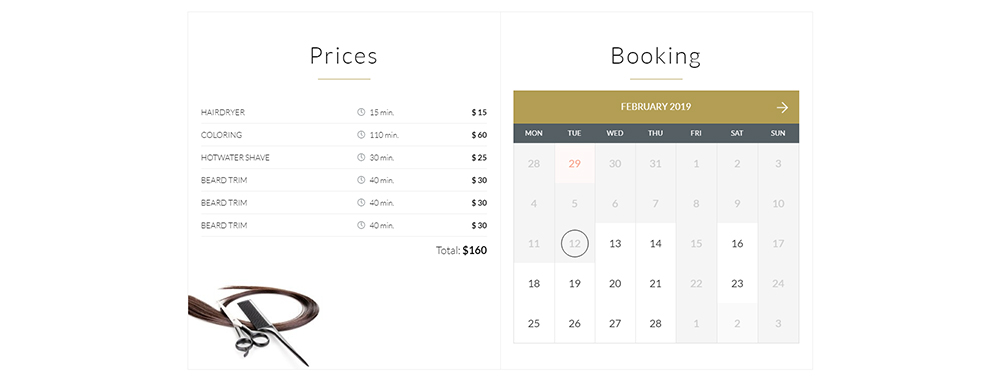Select circled date 12 in calendar

click(575, 243)
